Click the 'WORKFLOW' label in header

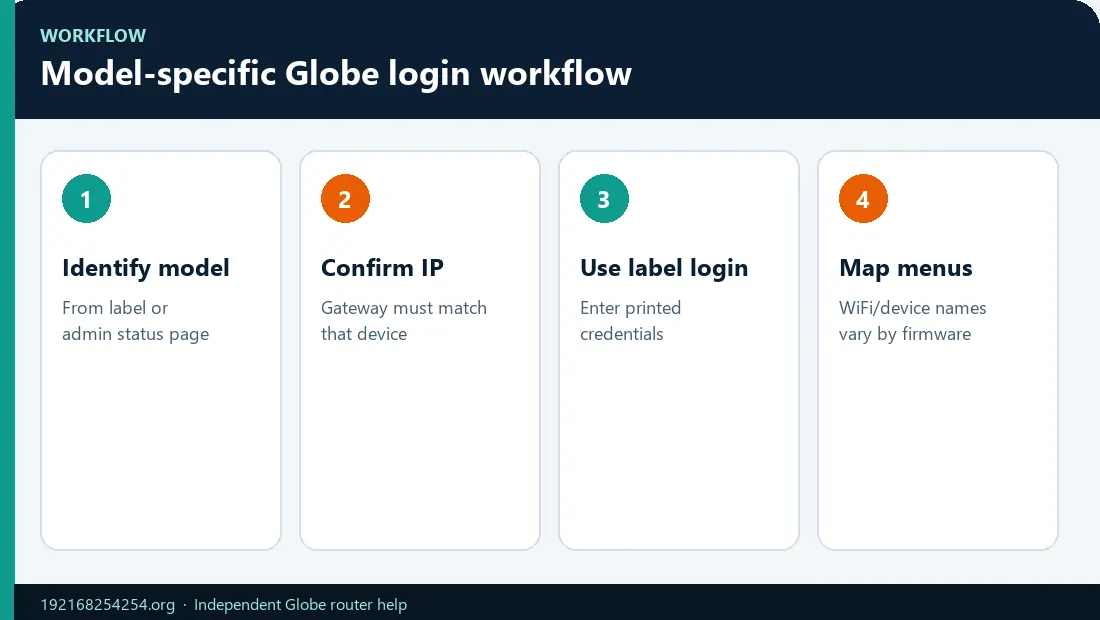click(93, 36)
